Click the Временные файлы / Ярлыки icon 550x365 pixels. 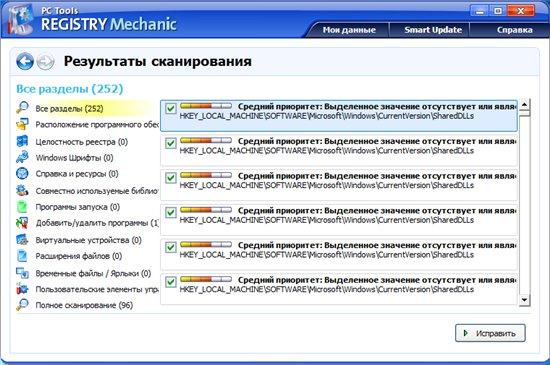coord(22,273)
